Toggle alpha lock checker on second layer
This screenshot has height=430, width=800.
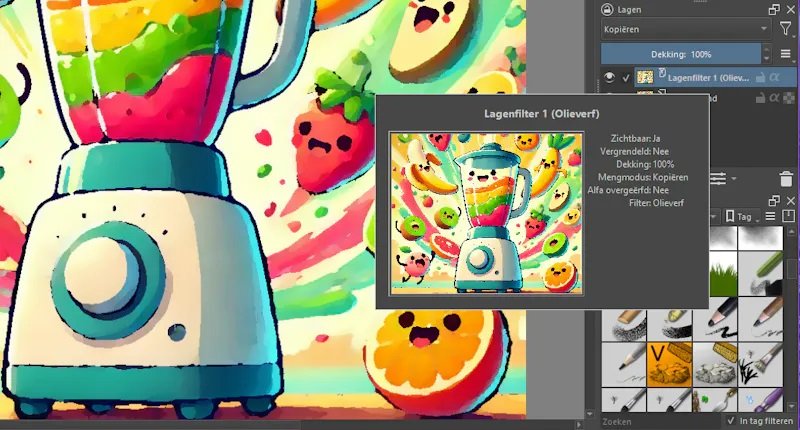tap(789, 97)
